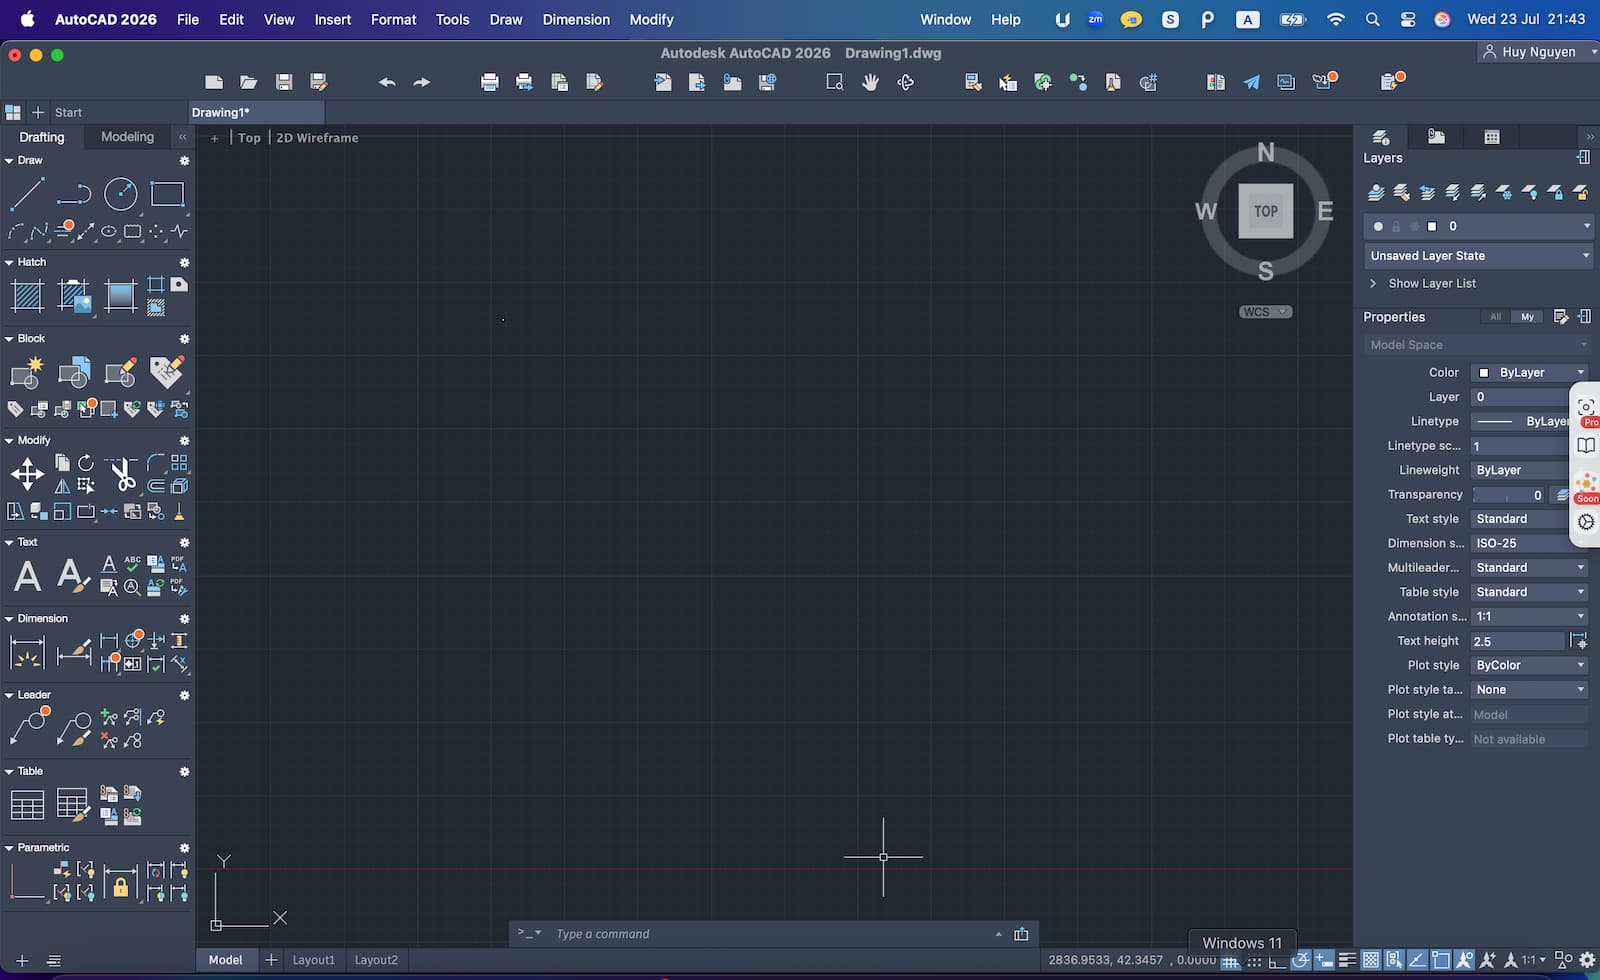Screen dimensions: 1600x980
Task: Select the Circle tool in Draw panel
Action: (x=121, y=194)
